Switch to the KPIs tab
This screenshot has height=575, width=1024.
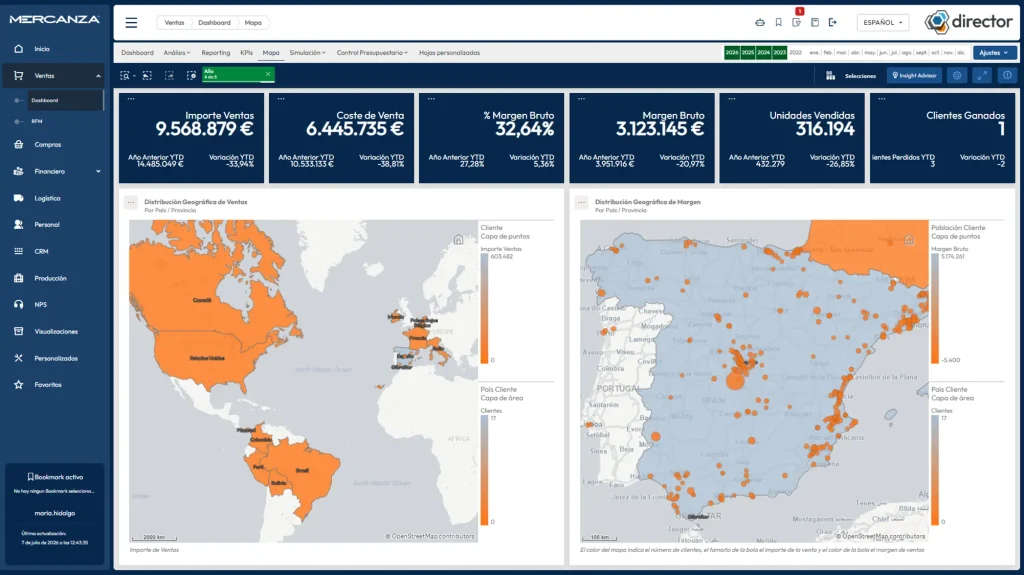(246, 52)
